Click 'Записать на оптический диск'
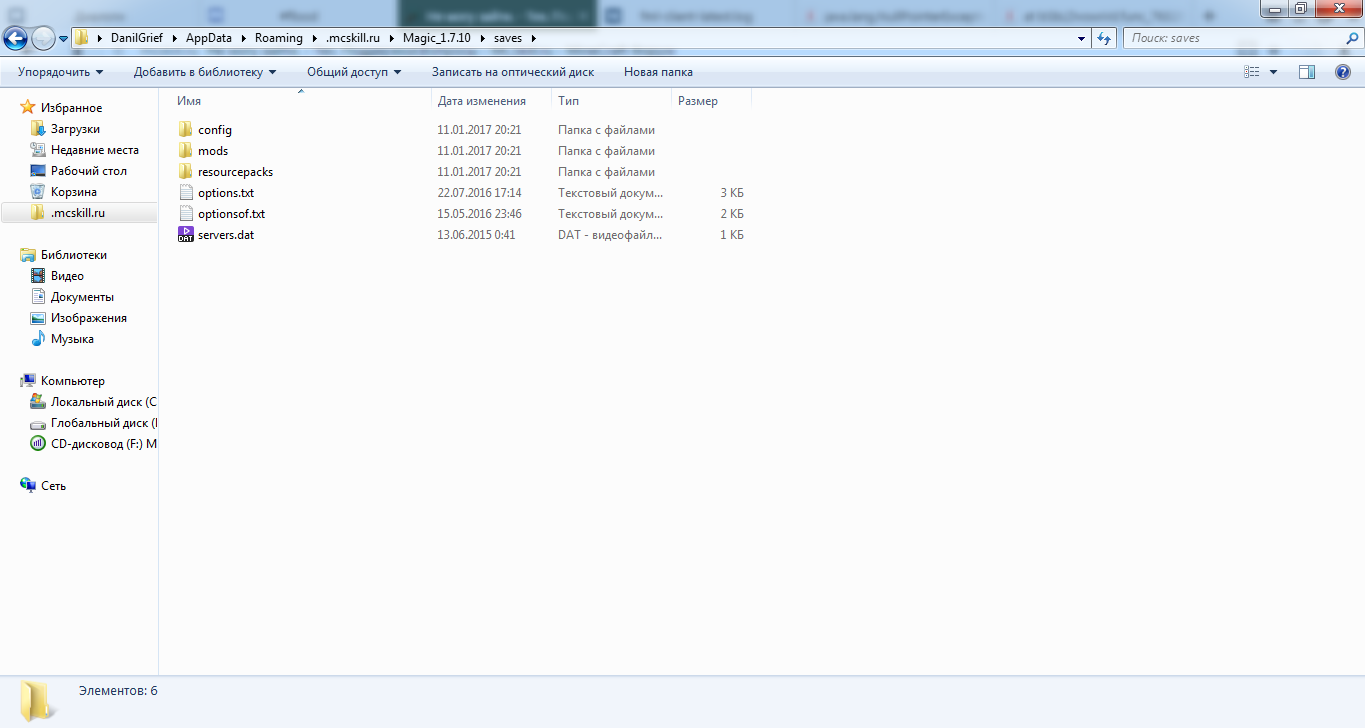Screen dimensions: 1365x728 coord(513,72)
